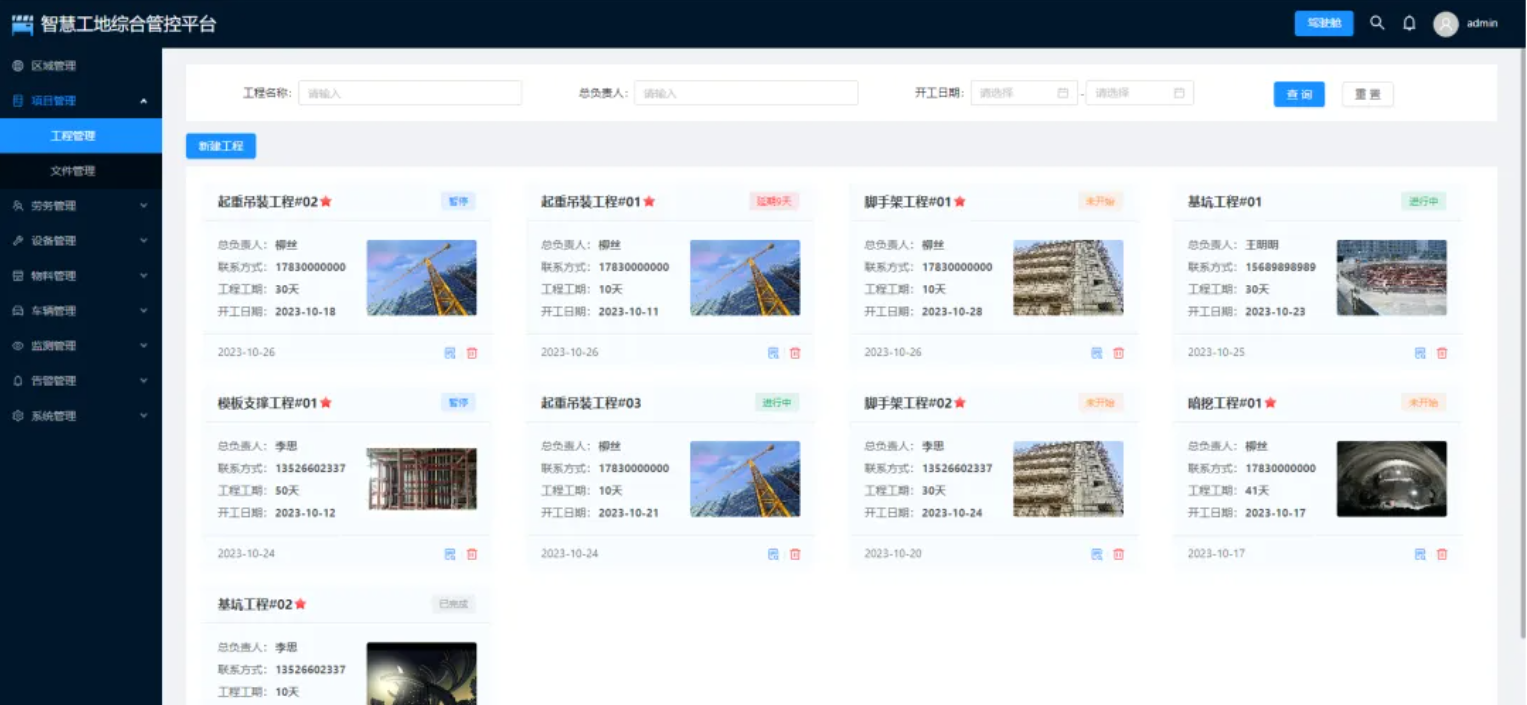Click the 进行中 tag on 基坑工程#01
The width and height of the screenshot is (1527, 705).
1424,202
